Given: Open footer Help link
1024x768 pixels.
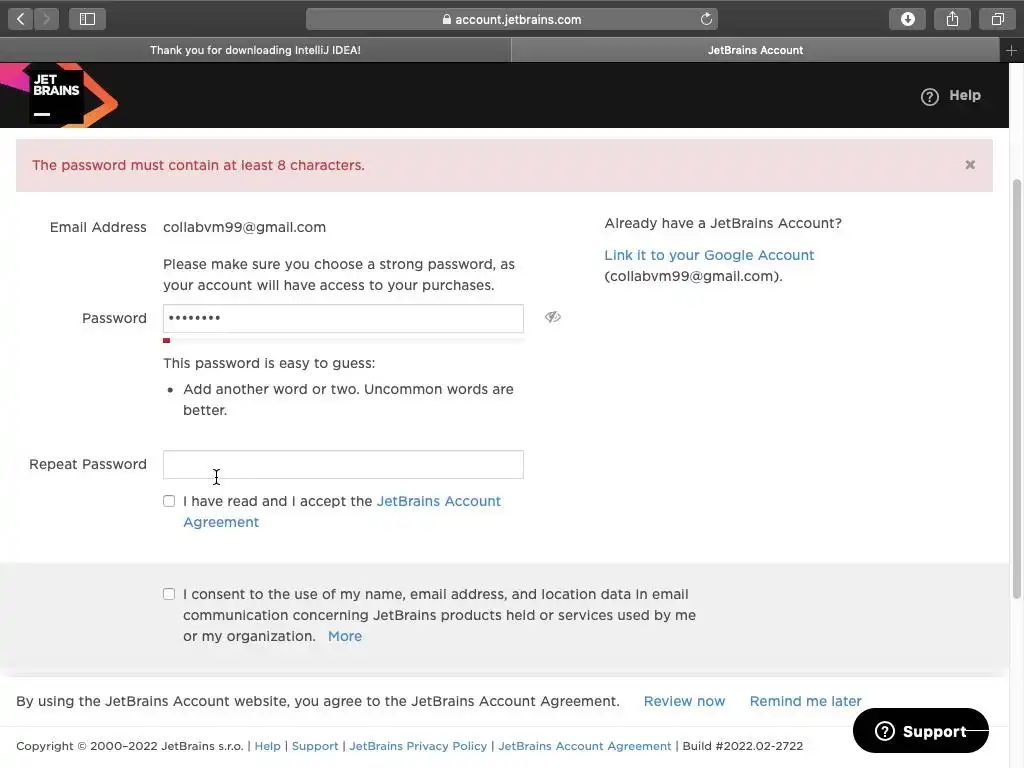Looking at the screenshot, I should click(267, 746).
